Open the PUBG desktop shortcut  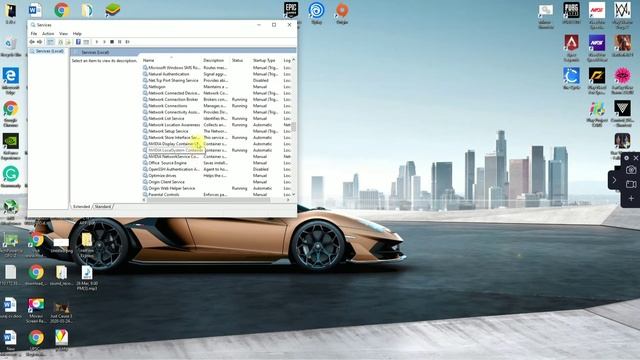pyautogui.click(x=571, y=13)
